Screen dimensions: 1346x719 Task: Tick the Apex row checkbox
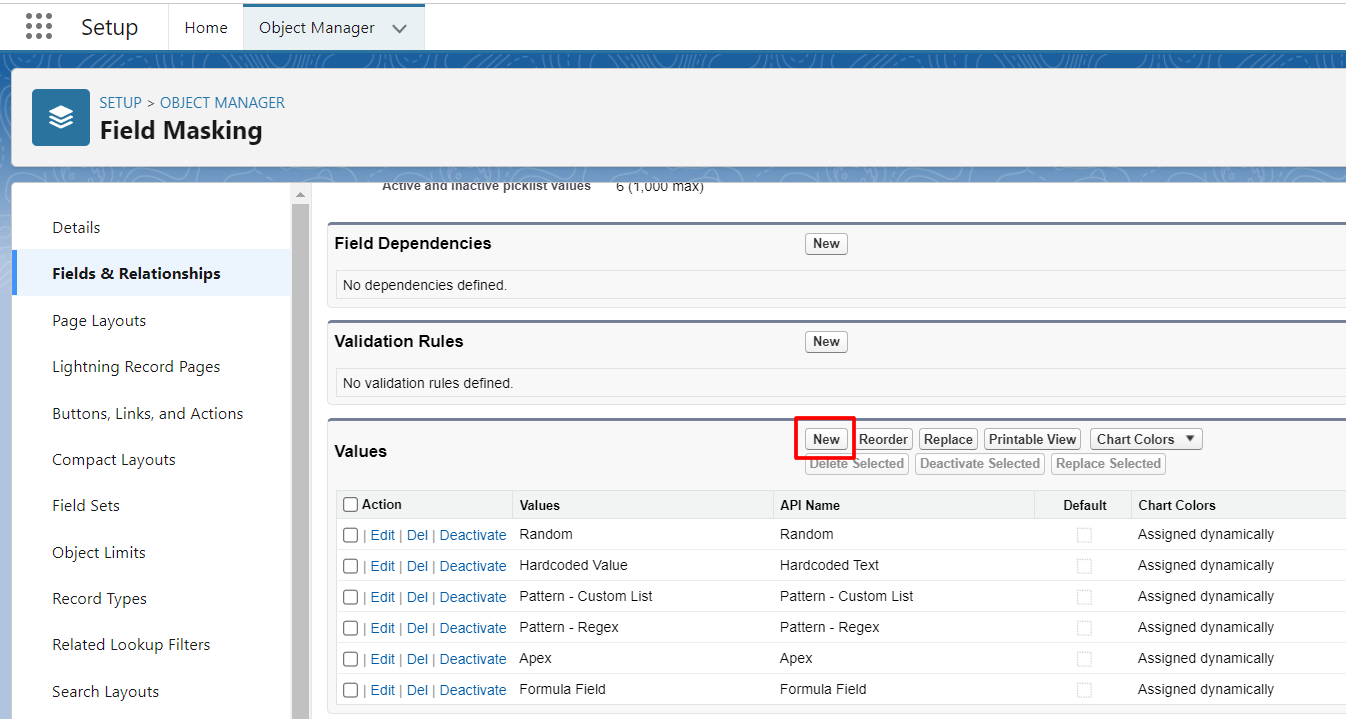[x=350, y=659]
